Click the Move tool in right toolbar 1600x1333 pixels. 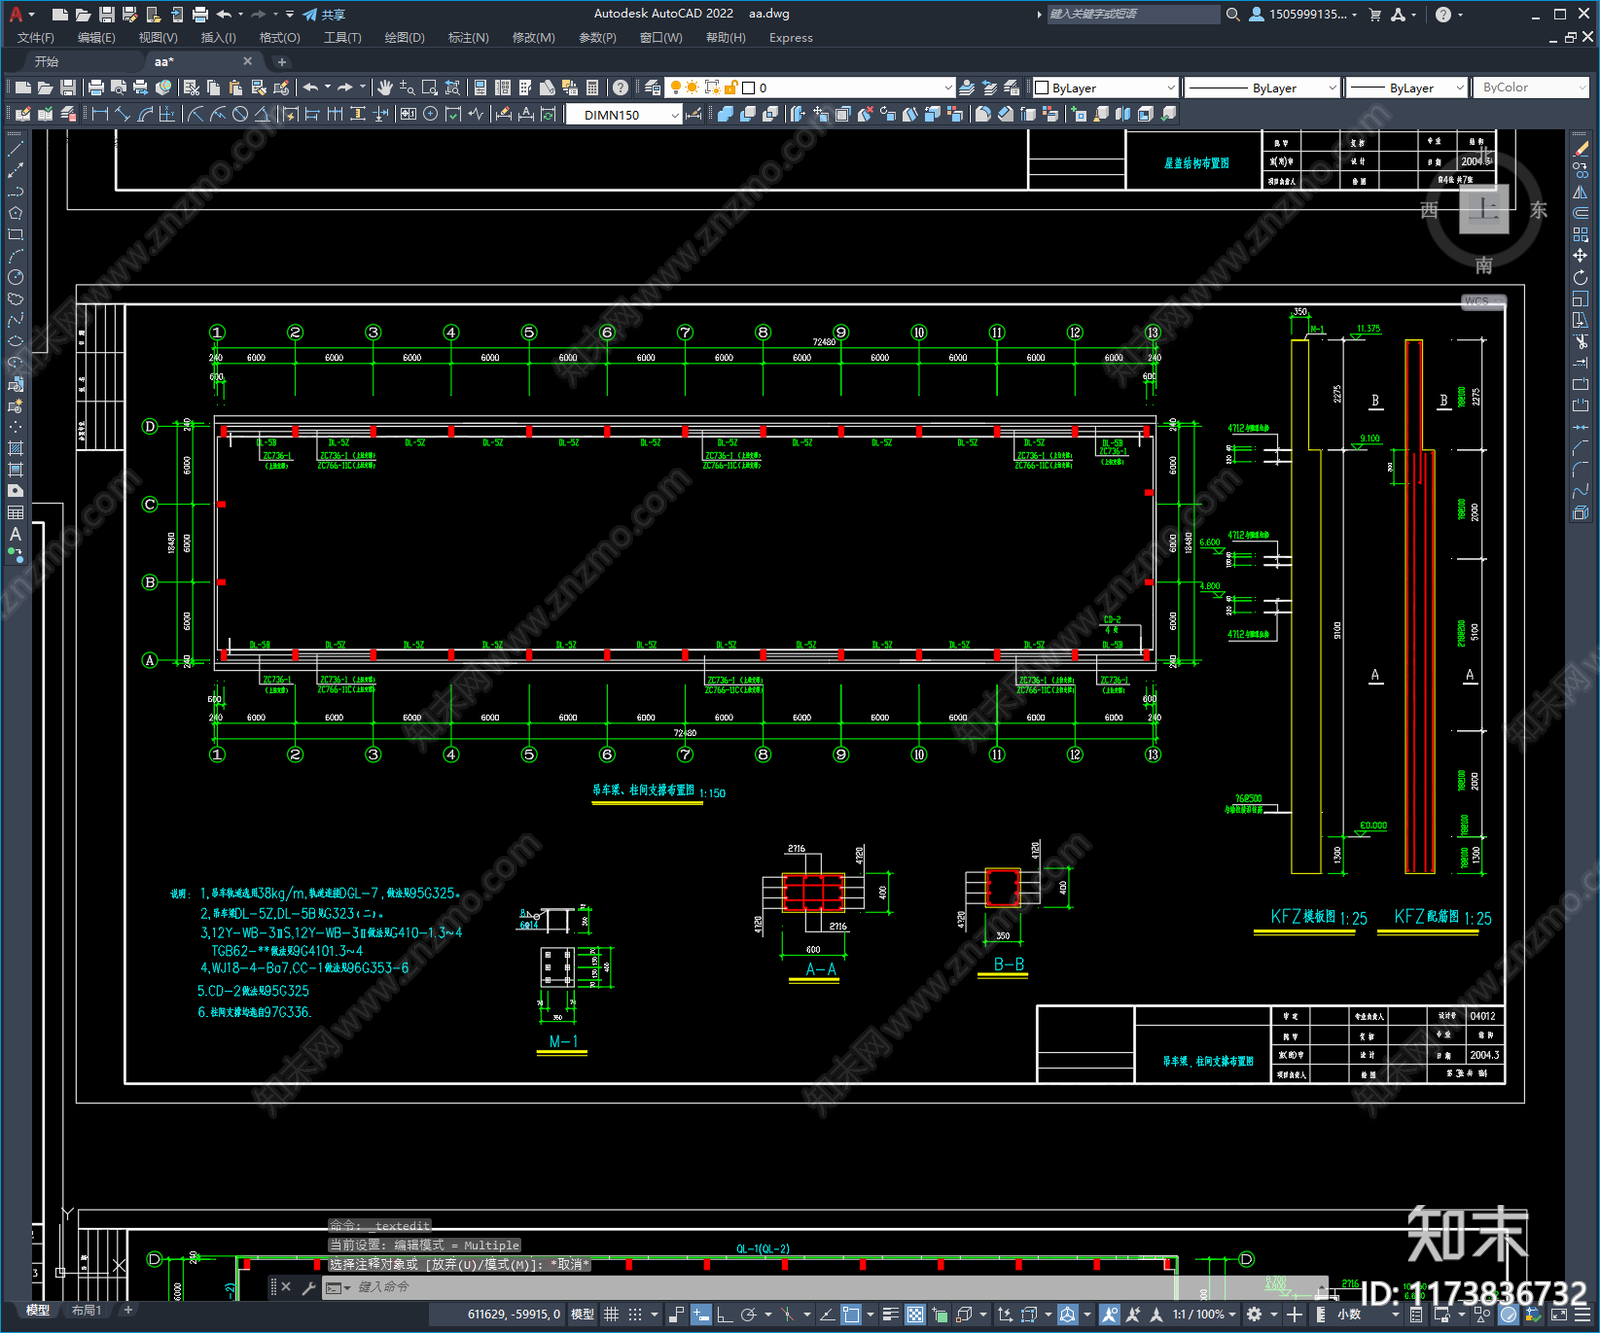point(1580,256)
